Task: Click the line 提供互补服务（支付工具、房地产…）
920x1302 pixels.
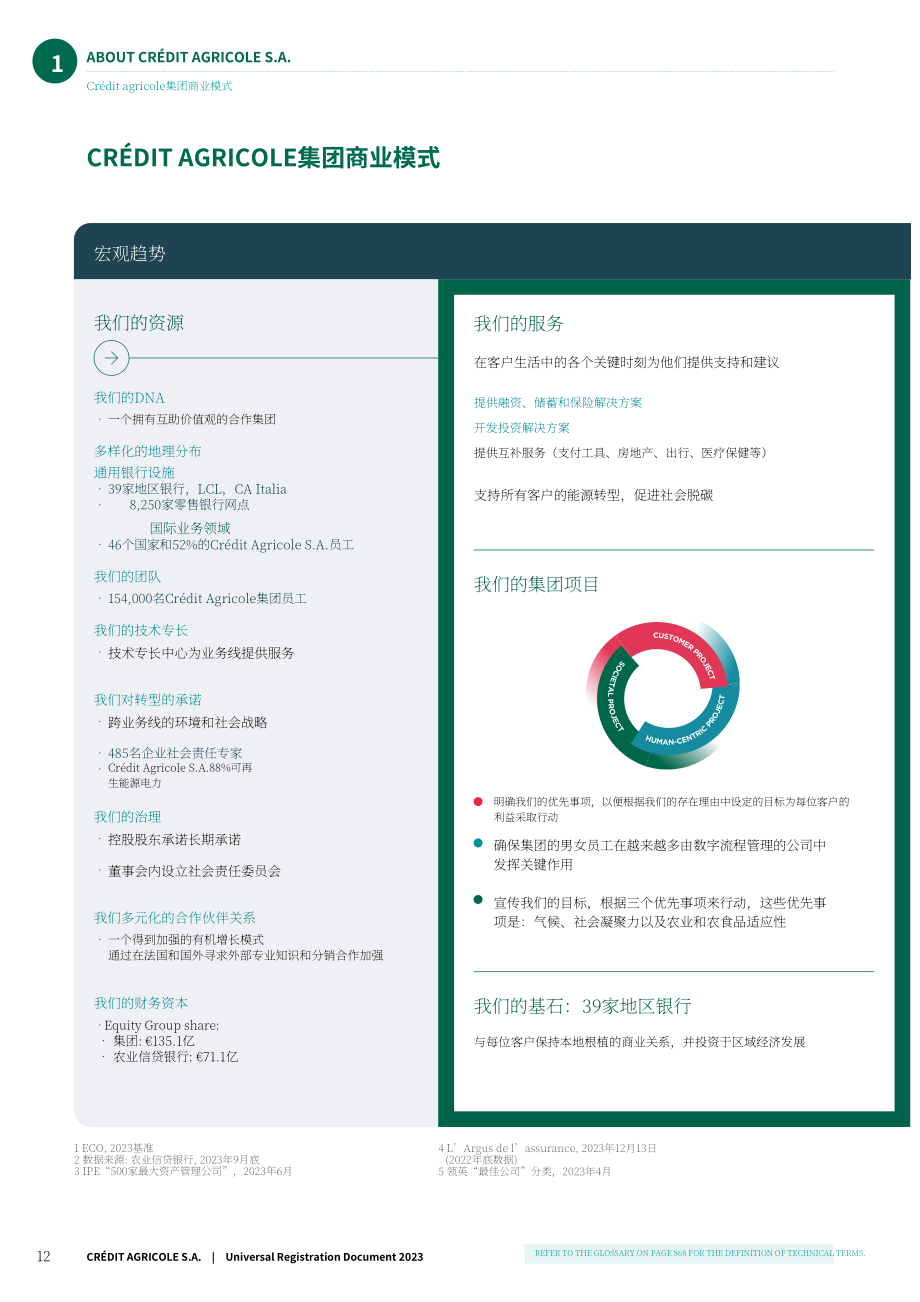Action: [x=622, y=452]
